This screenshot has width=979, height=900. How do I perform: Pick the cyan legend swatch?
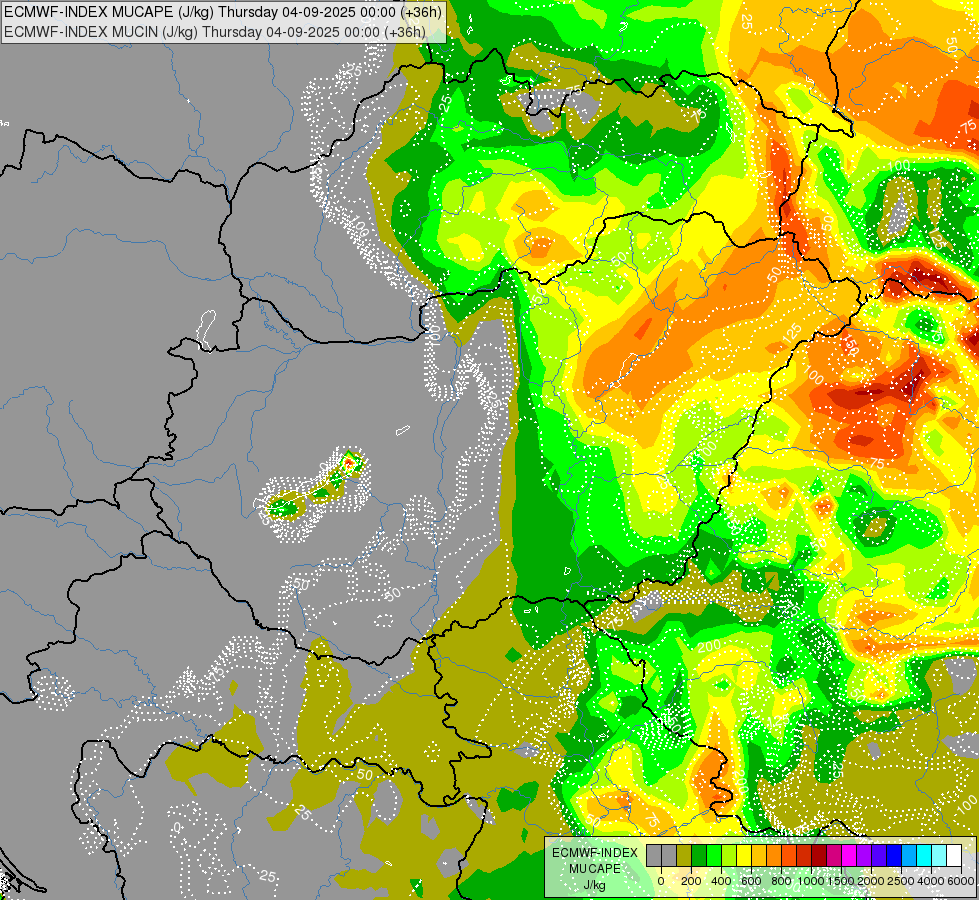pyautogui.click(x=925, y=856)
